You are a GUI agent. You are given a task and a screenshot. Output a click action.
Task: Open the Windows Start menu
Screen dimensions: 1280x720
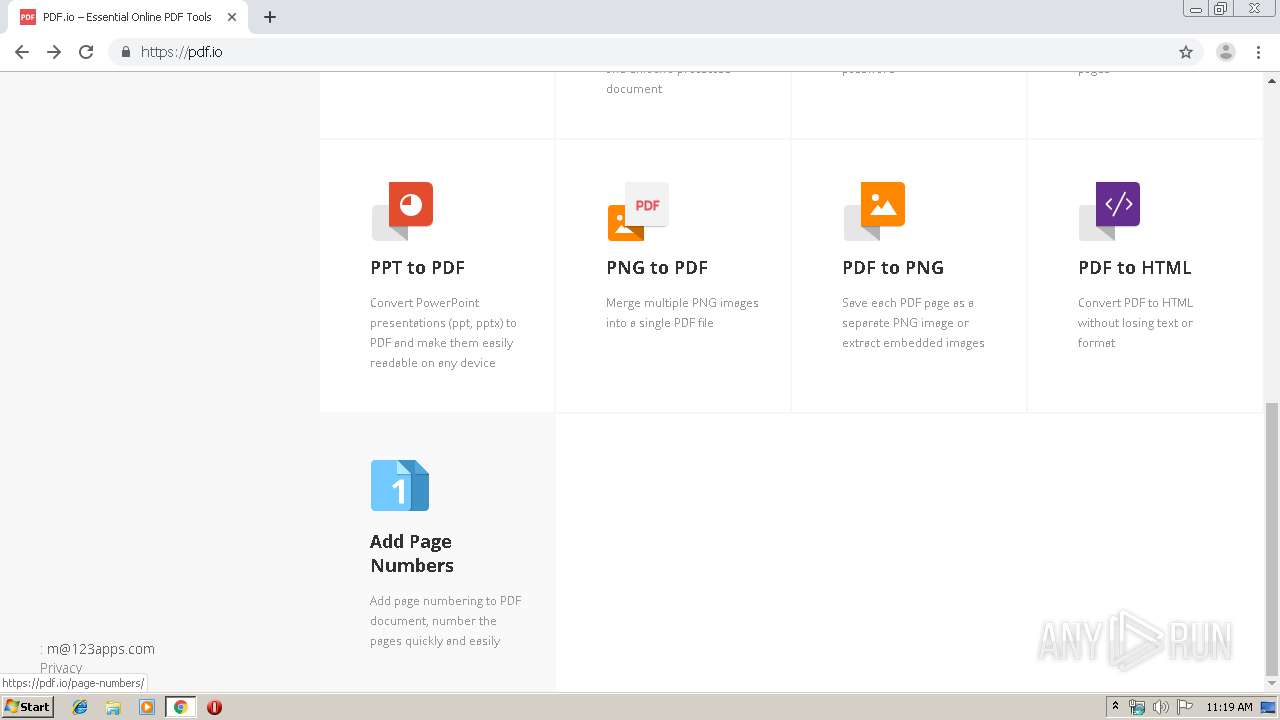[x=27, y=707]
